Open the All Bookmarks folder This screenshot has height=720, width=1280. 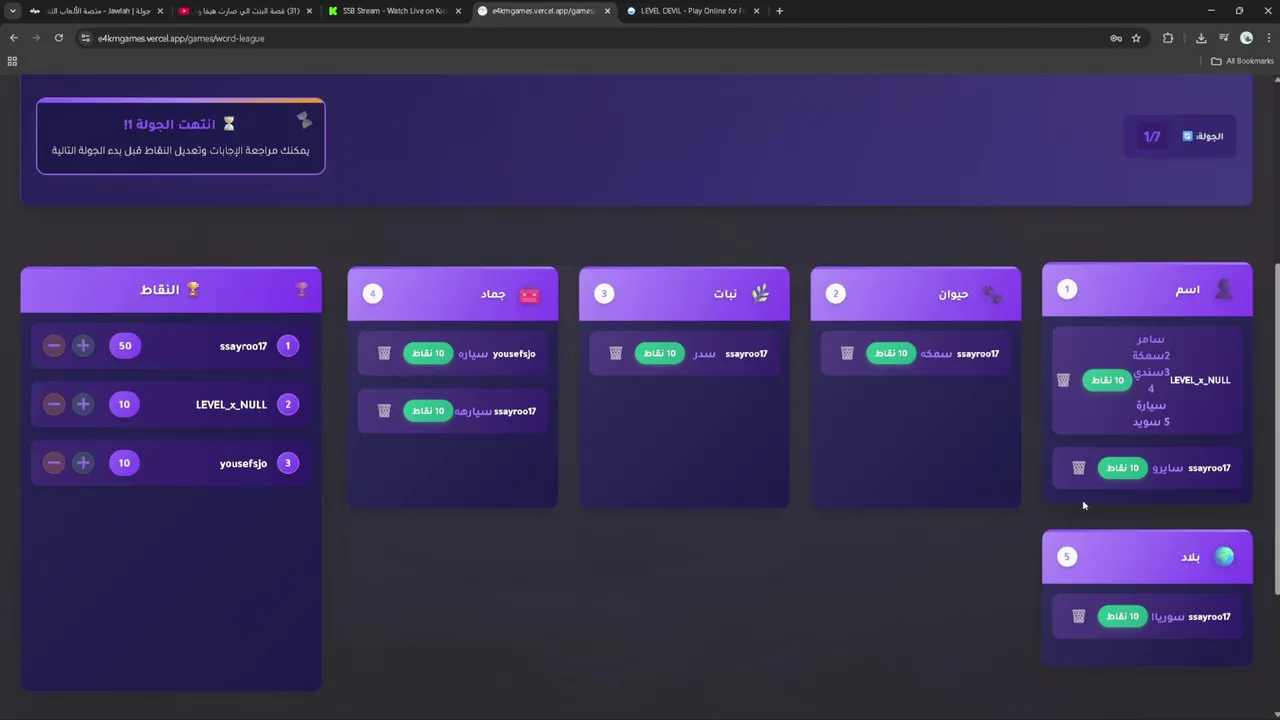(x=1243, y=61)
